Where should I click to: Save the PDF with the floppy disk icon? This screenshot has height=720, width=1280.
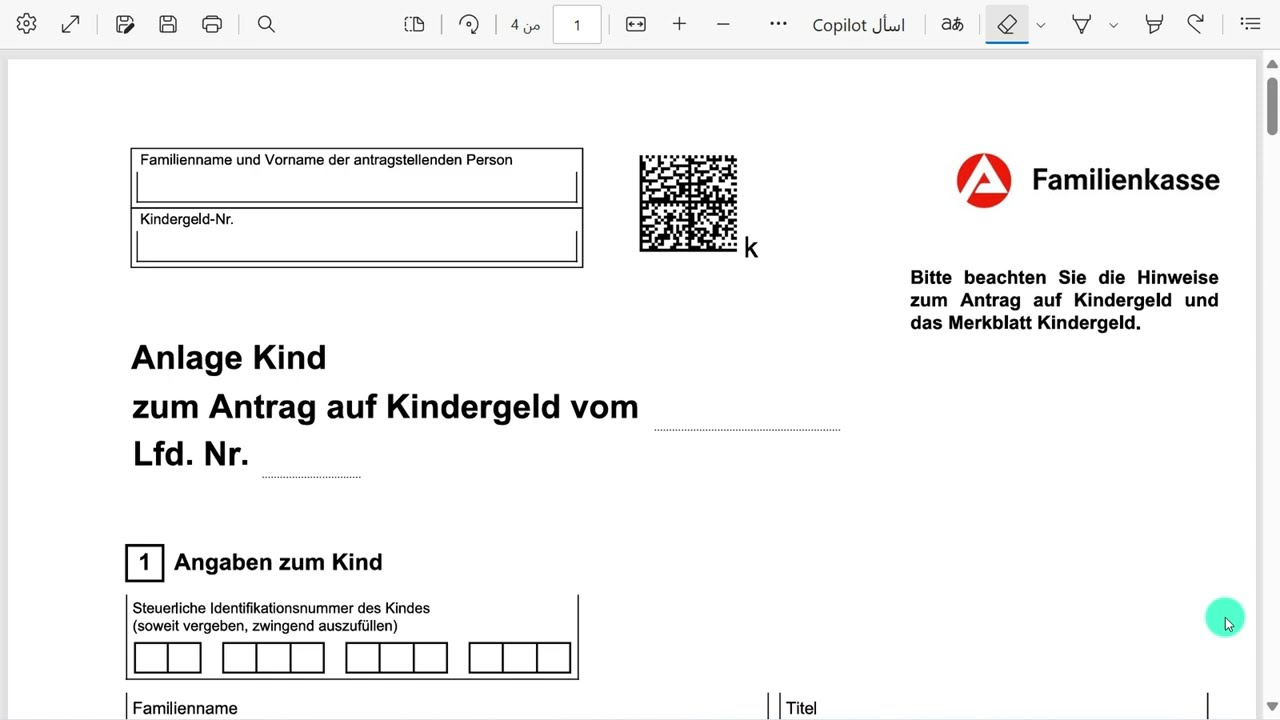168,24
